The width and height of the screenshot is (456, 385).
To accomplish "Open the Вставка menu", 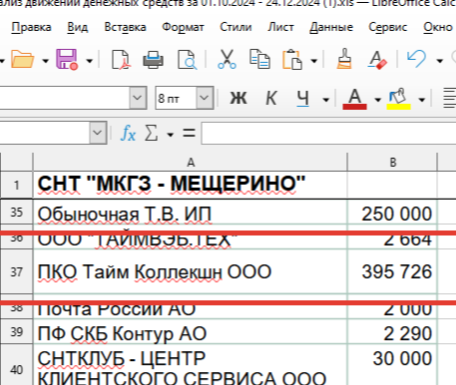I will [125, 27].
